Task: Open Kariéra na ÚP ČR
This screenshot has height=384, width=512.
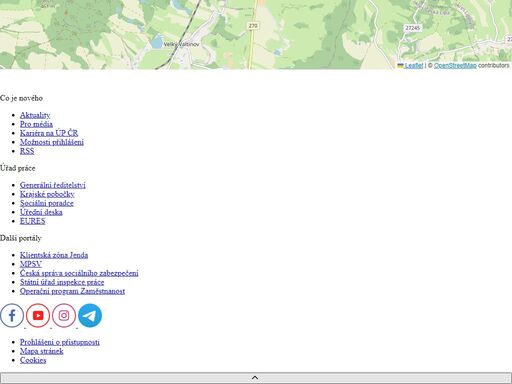Action: tap(49, 133)
